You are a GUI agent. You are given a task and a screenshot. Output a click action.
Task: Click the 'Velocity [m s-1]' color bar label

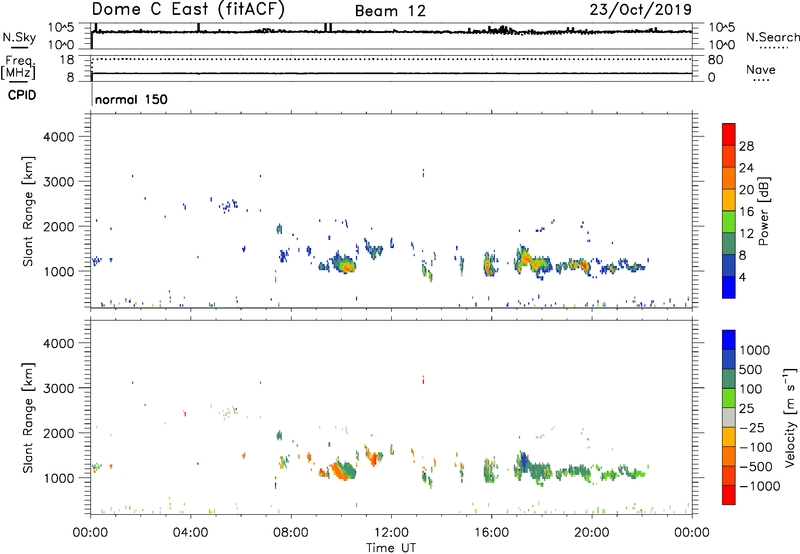(790, 417)
